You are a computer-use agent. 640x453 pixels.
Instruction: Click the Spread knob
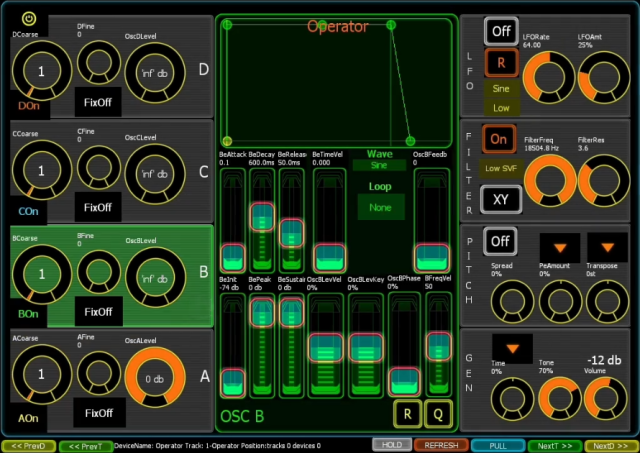(x=512, y=301)
